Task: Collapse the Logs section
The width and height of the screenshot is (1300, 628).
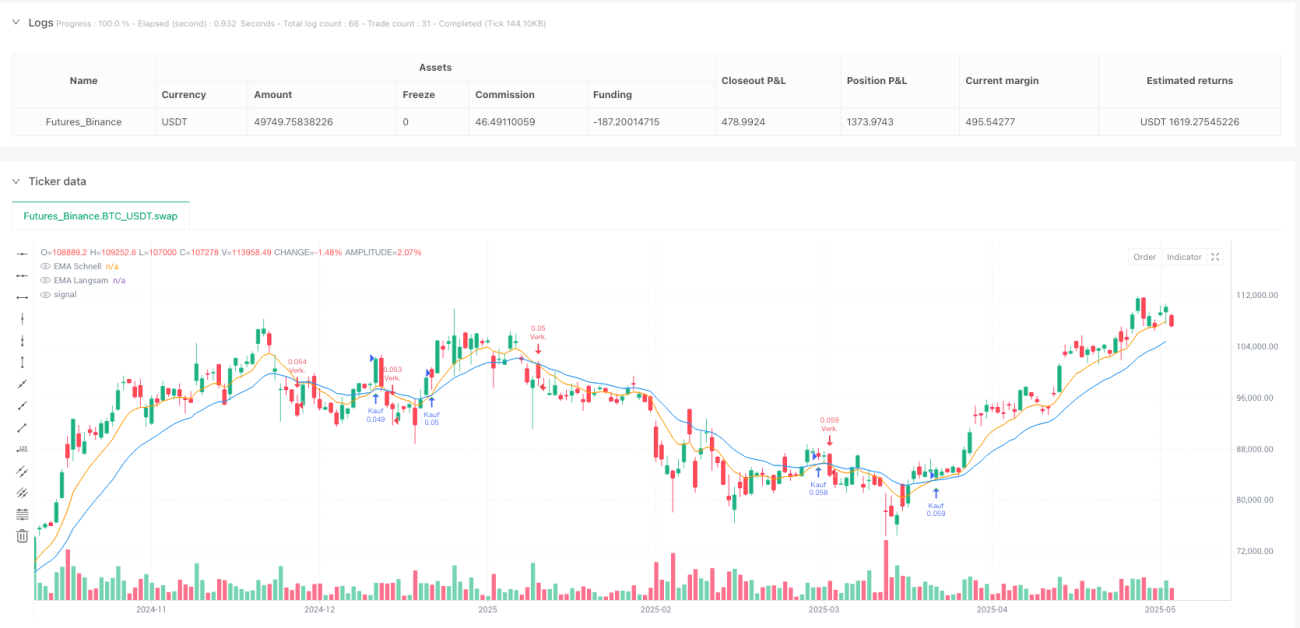Action: pos(17,22)
